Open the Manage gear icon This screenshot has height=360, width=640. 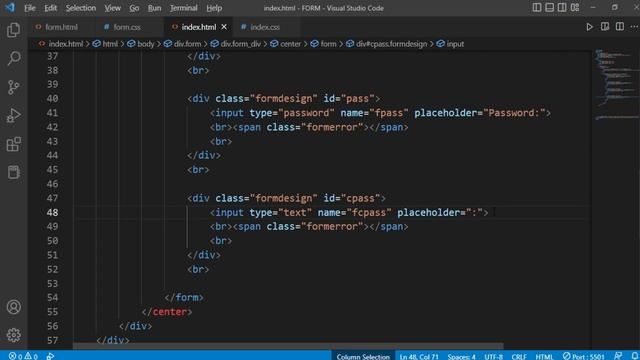click(13, 335)
